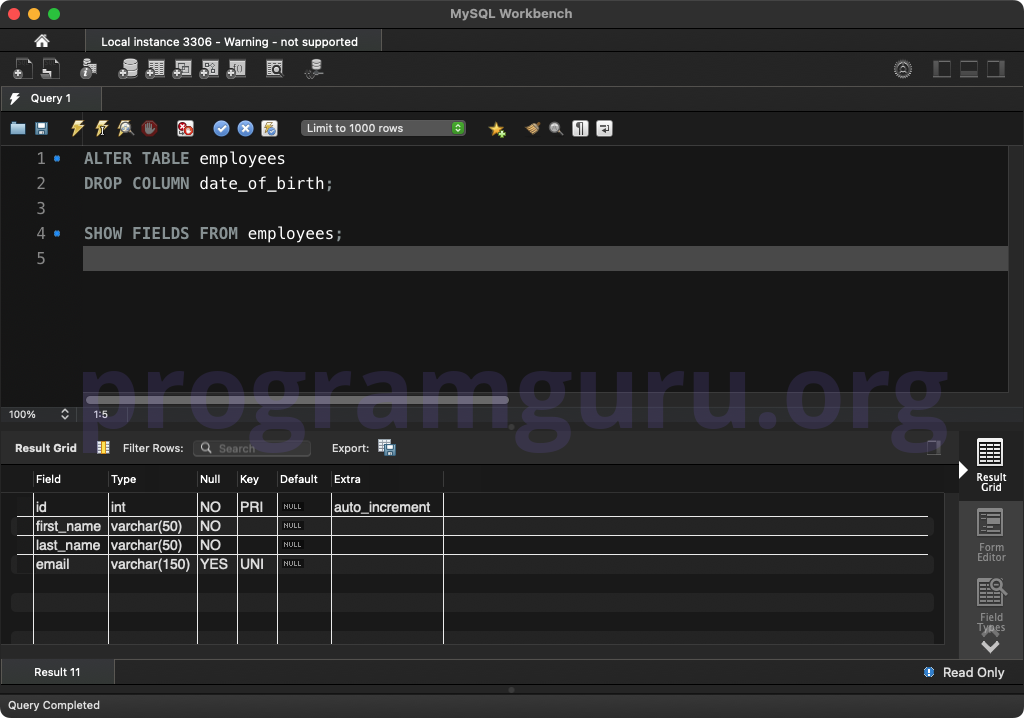Select the 'varchar(150)' type cell
This screenshot has height=718, width=1024.
pos(153,564)
